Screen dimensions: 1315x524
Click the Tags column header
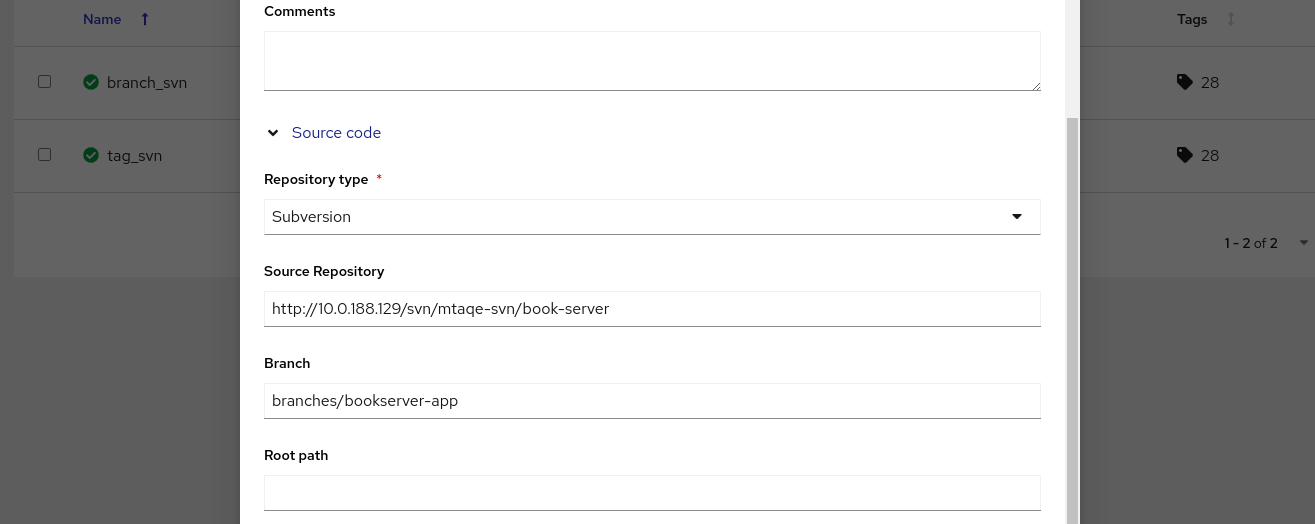pyautogui.click(x=1192, y=19)
